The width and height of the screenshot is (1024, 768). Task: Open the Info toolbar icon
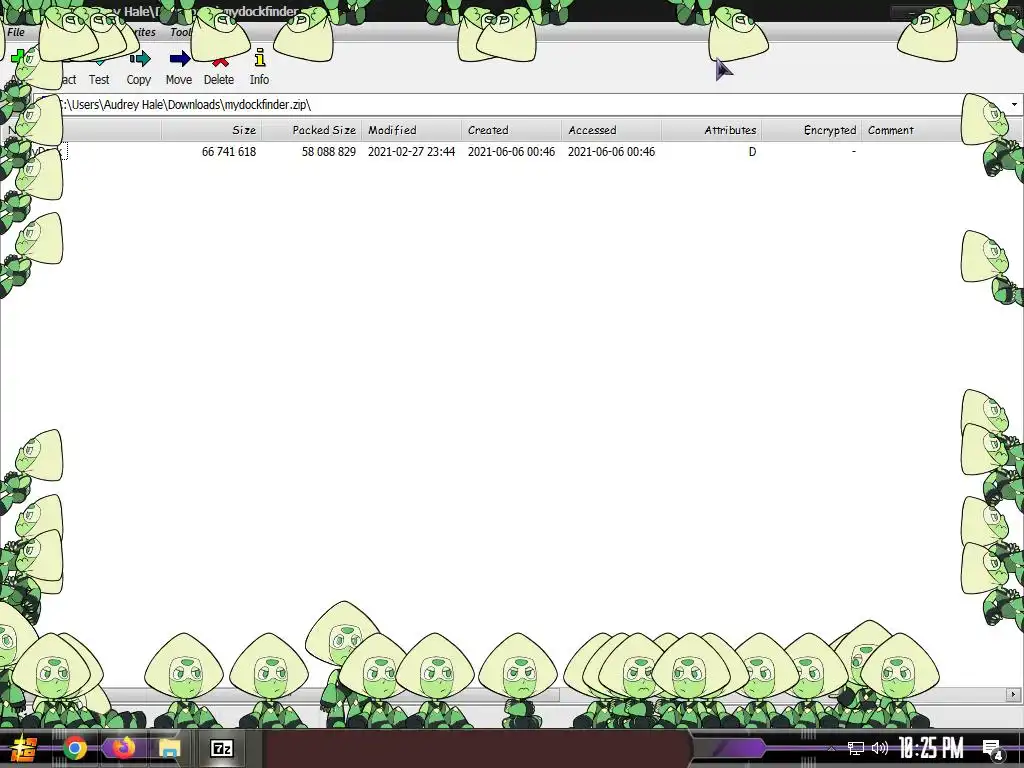point(259,57)
